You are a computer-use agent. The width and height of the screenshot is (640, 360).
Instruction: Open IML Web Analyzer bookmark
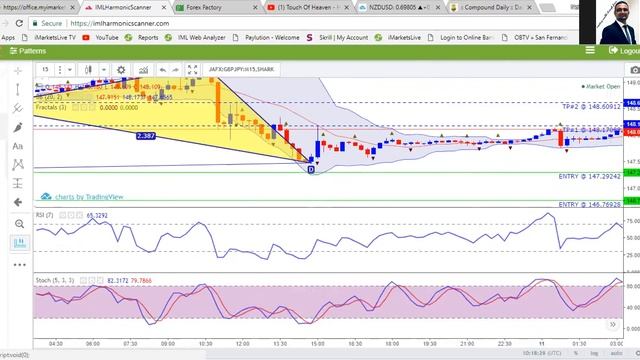pyautogui.click(x=195, y=38)
